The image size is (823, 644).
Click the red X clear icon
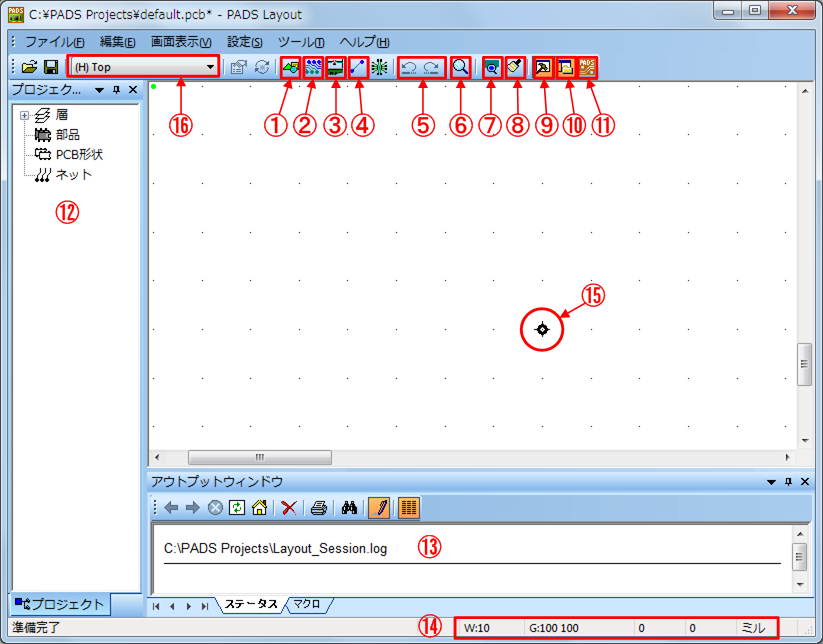click(289, 508)
